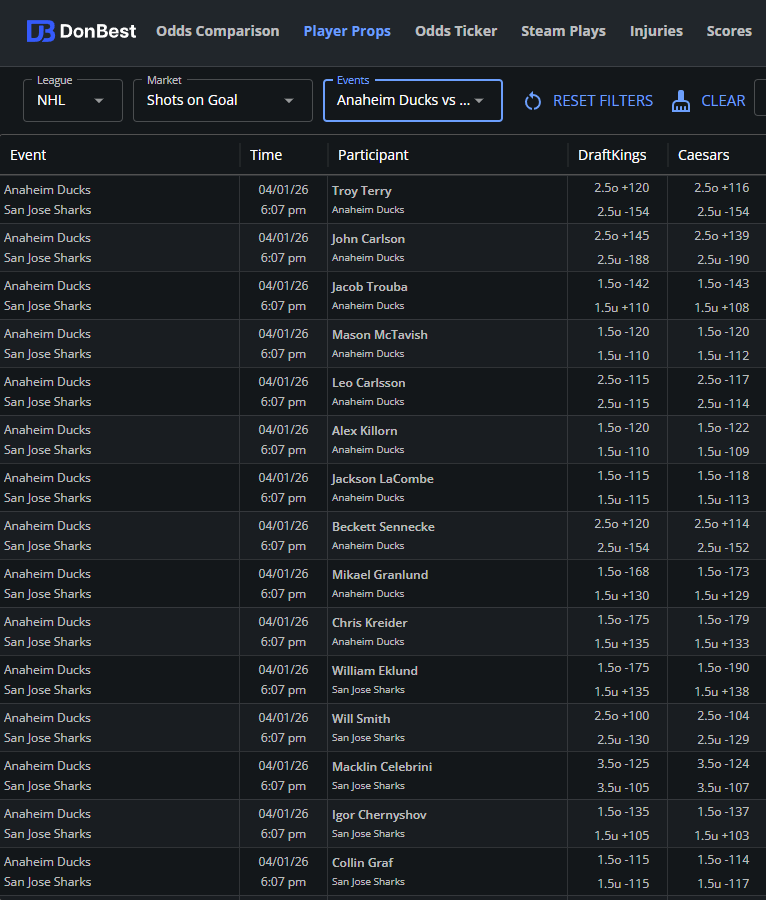
Task: Click the RESET FILTERS button
Action: point(602,101)
